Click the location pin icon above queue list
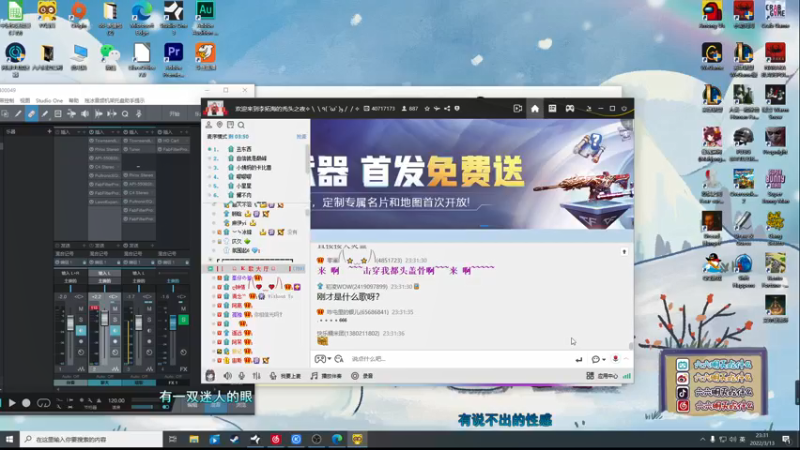Screen dimensions: 800x450 (x=219, y=125)
